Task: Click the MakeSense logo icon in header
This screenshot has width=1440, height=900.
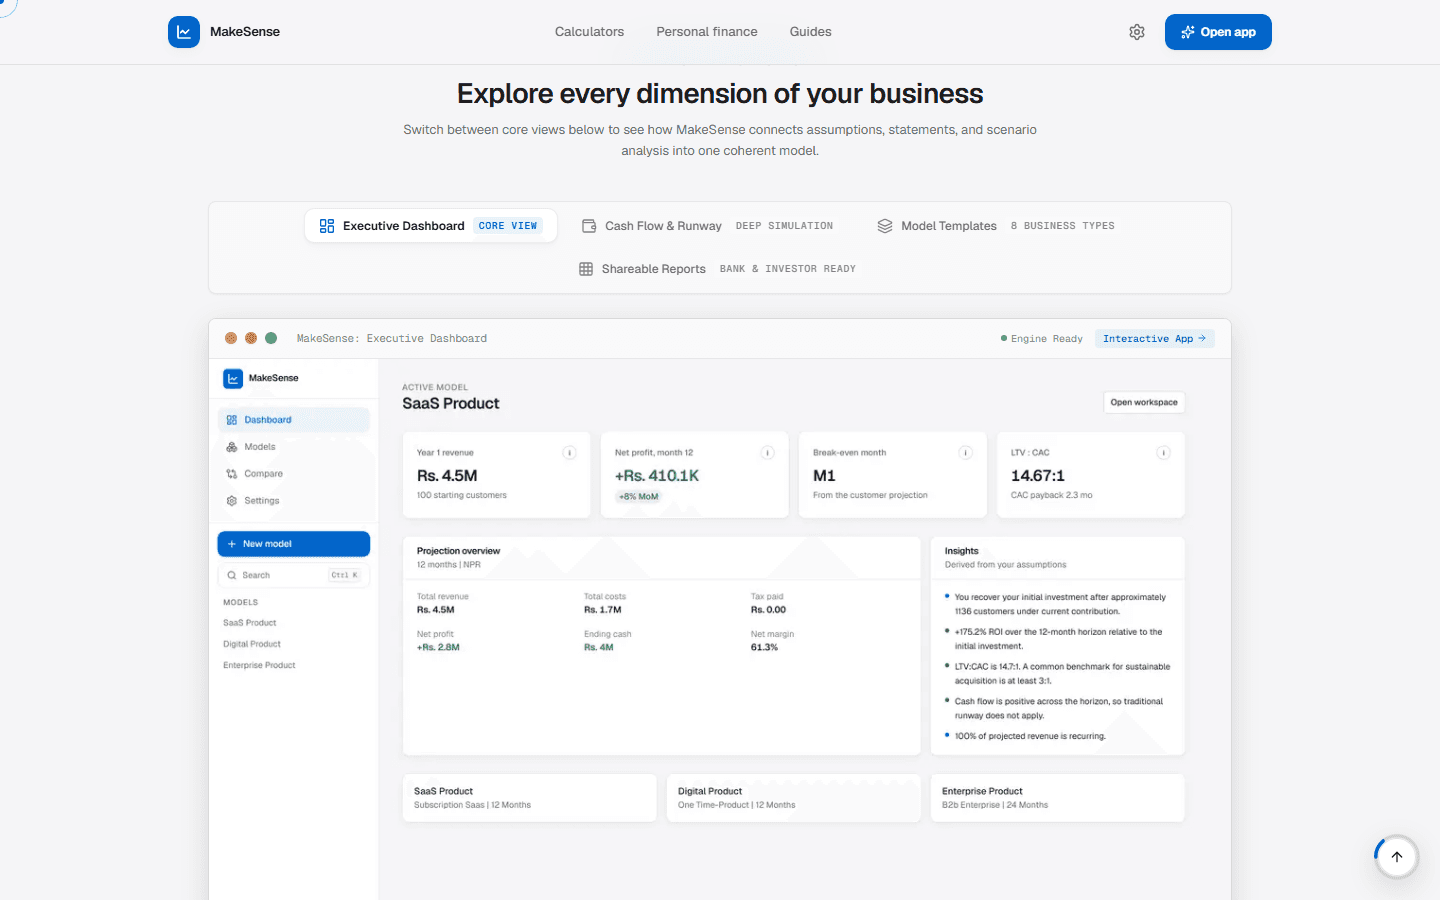Action: click(x=184, y=32)
